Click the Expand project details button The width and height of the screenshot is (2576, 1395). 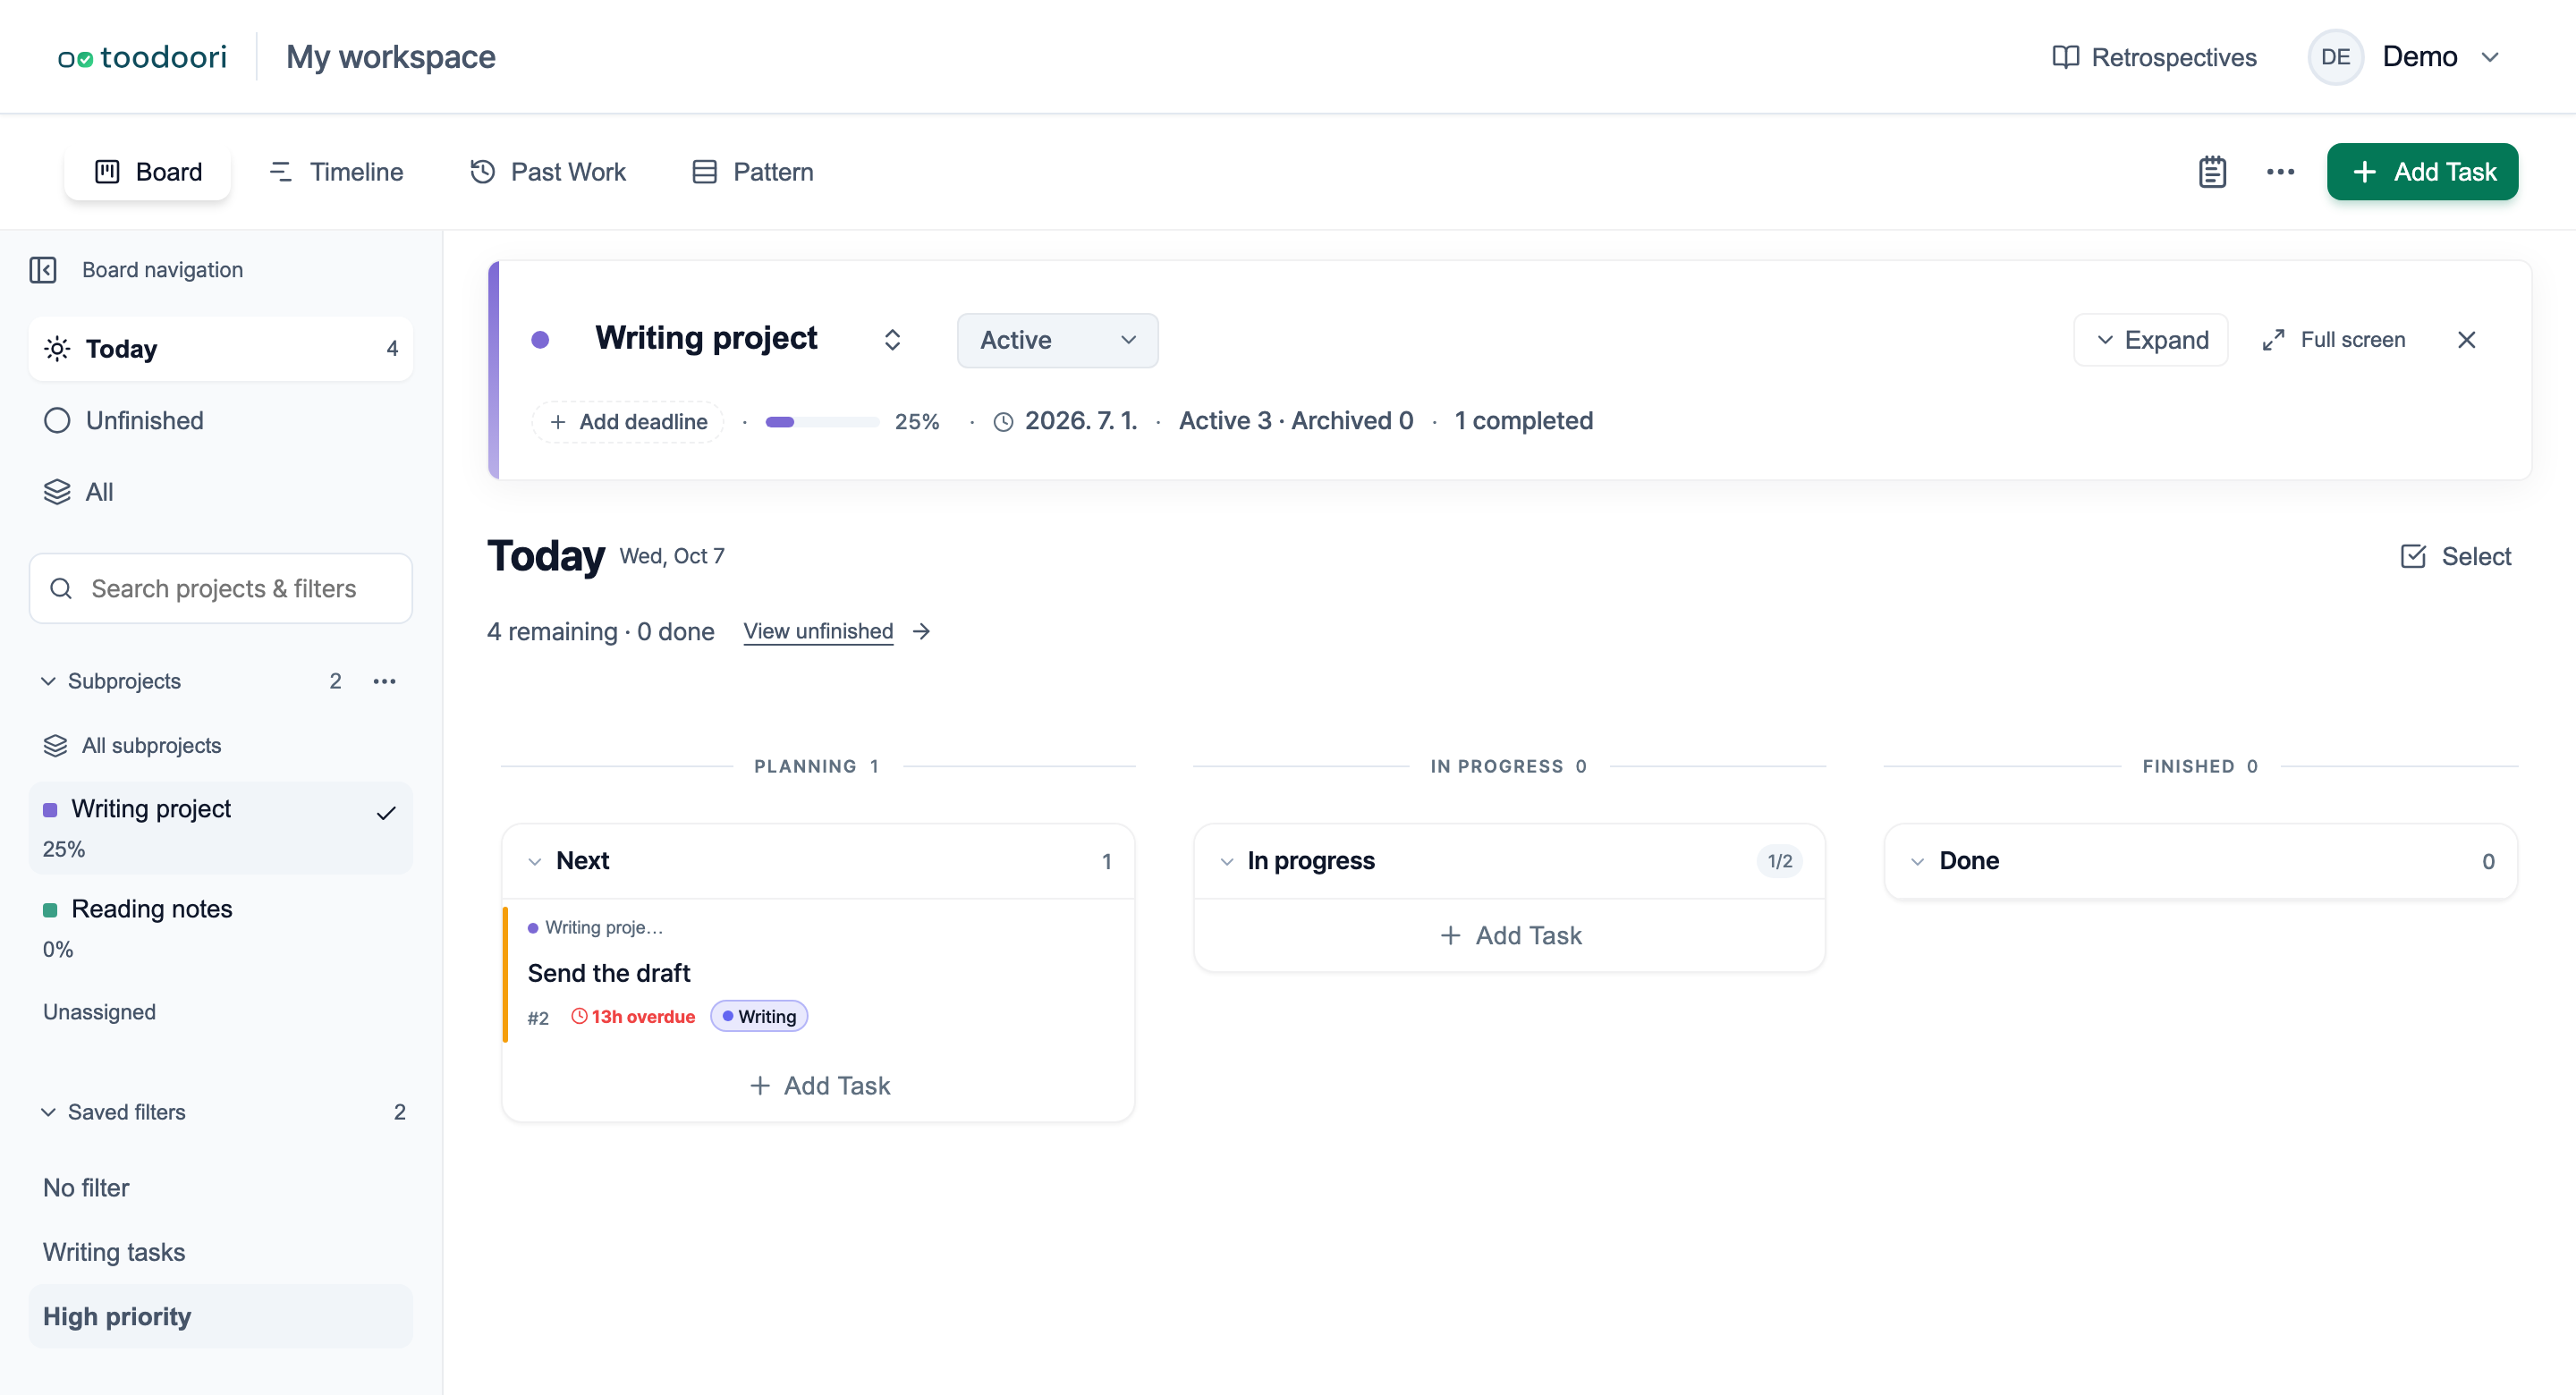tap(2151, 340)
